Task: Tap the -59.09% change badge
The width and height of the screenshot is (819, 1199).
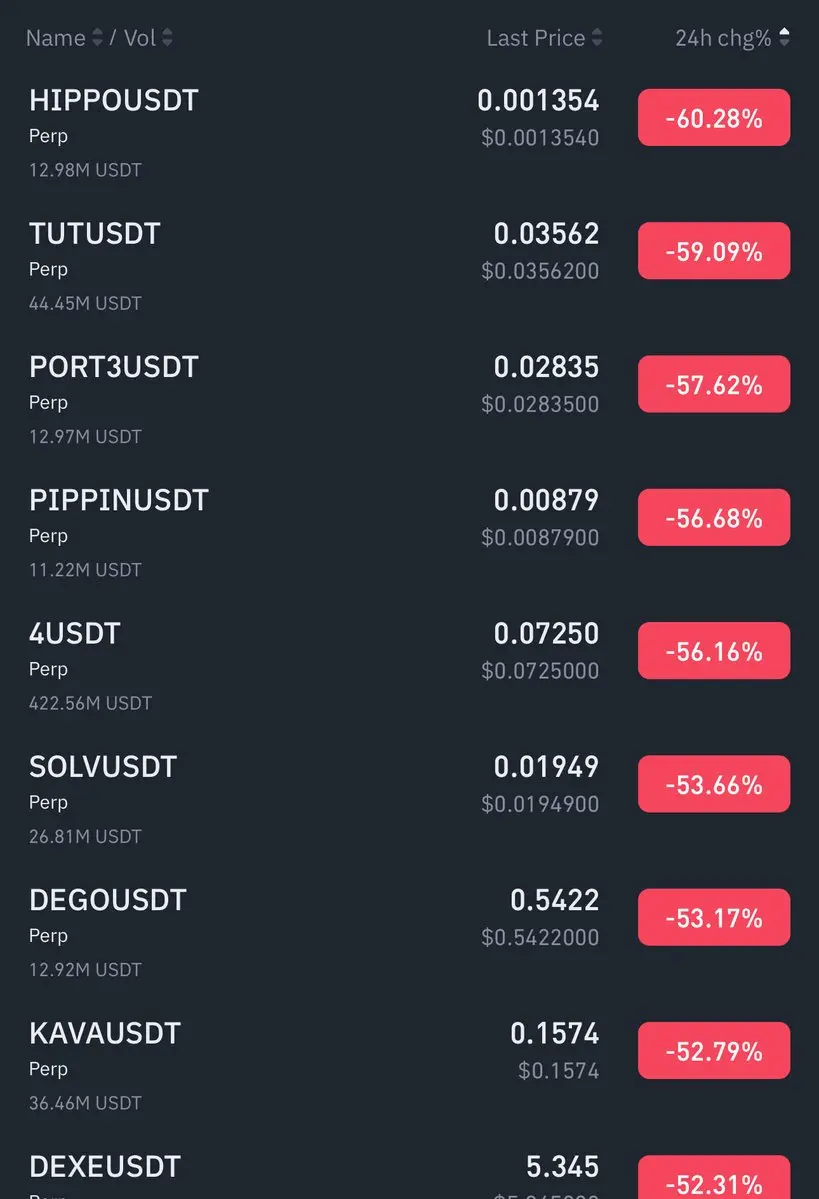Action: [x=714, y=251]
